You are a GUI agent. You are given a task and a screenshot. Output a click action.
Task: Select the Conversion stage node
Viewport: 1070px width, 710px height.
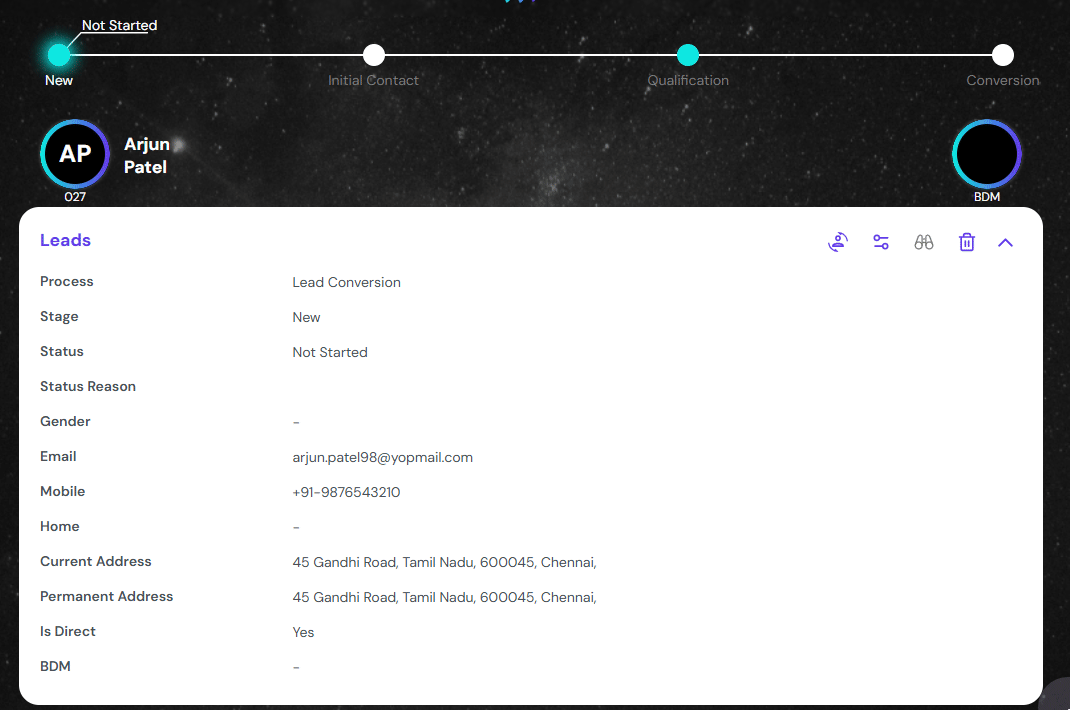(x=1003, y=55)
